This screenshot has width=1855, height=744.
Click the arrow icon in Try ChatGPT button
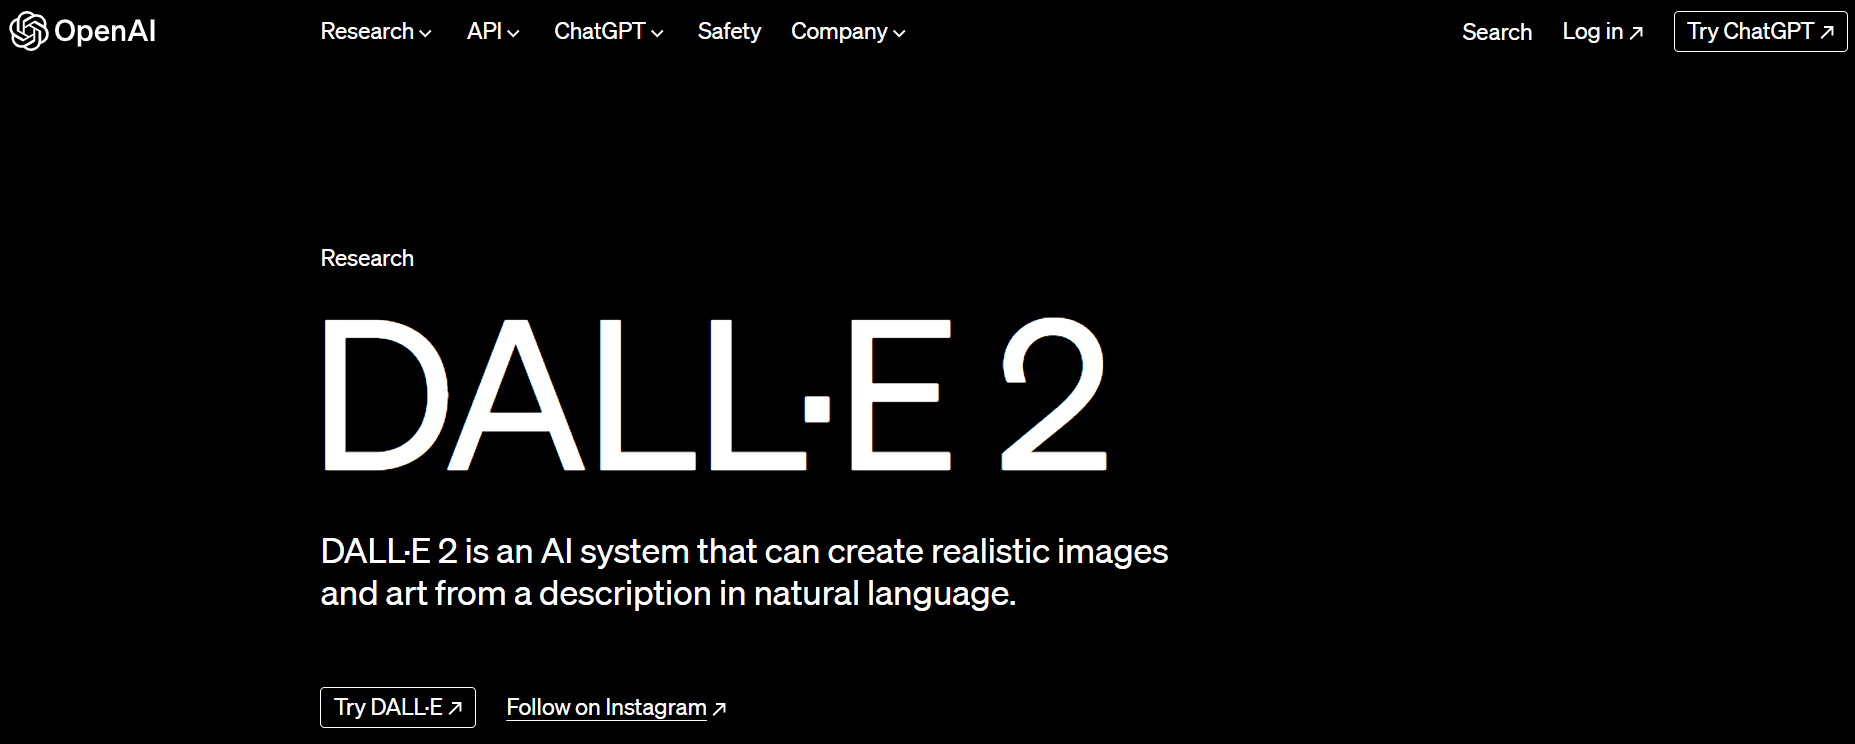pyautogui.click(x=1827, y=32)
